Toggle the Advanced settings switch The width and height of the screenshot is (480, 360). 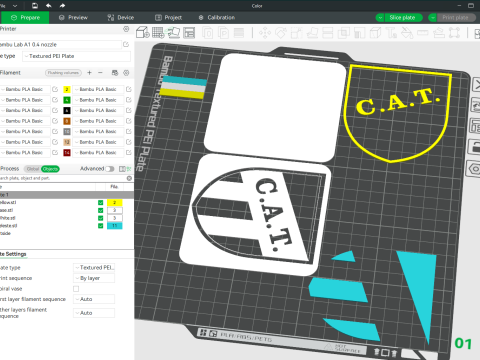point(110,169)
